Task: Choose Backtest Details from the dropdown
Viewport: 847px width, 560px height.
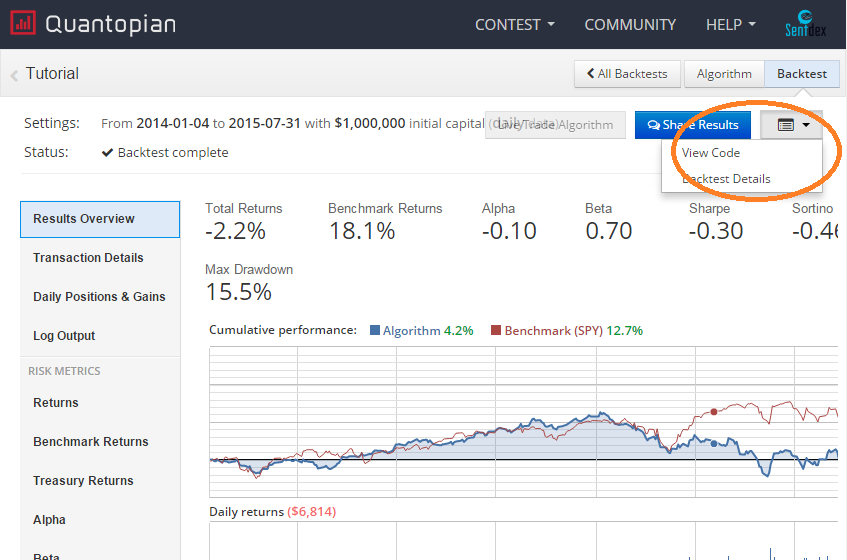Action: coord(726,179)
